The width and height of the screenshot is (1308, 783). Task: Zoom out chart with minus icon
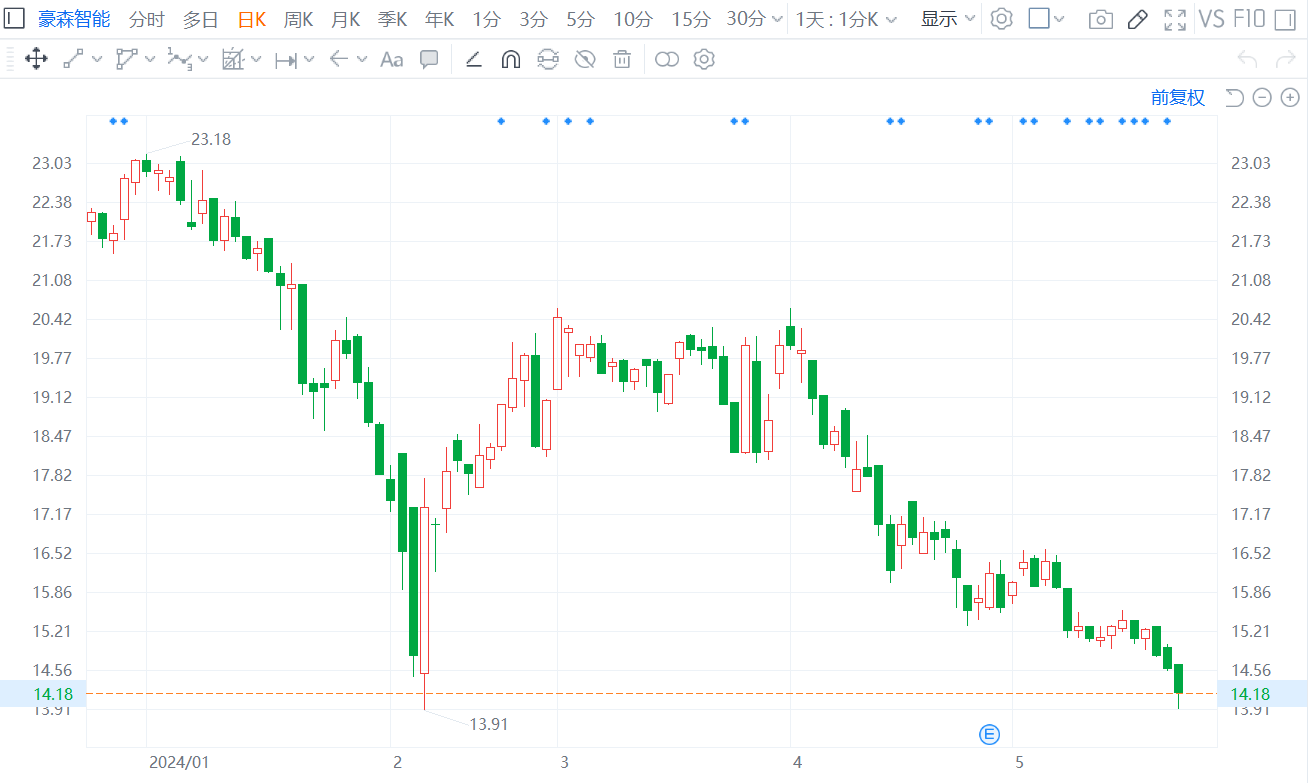point(1262,97)
